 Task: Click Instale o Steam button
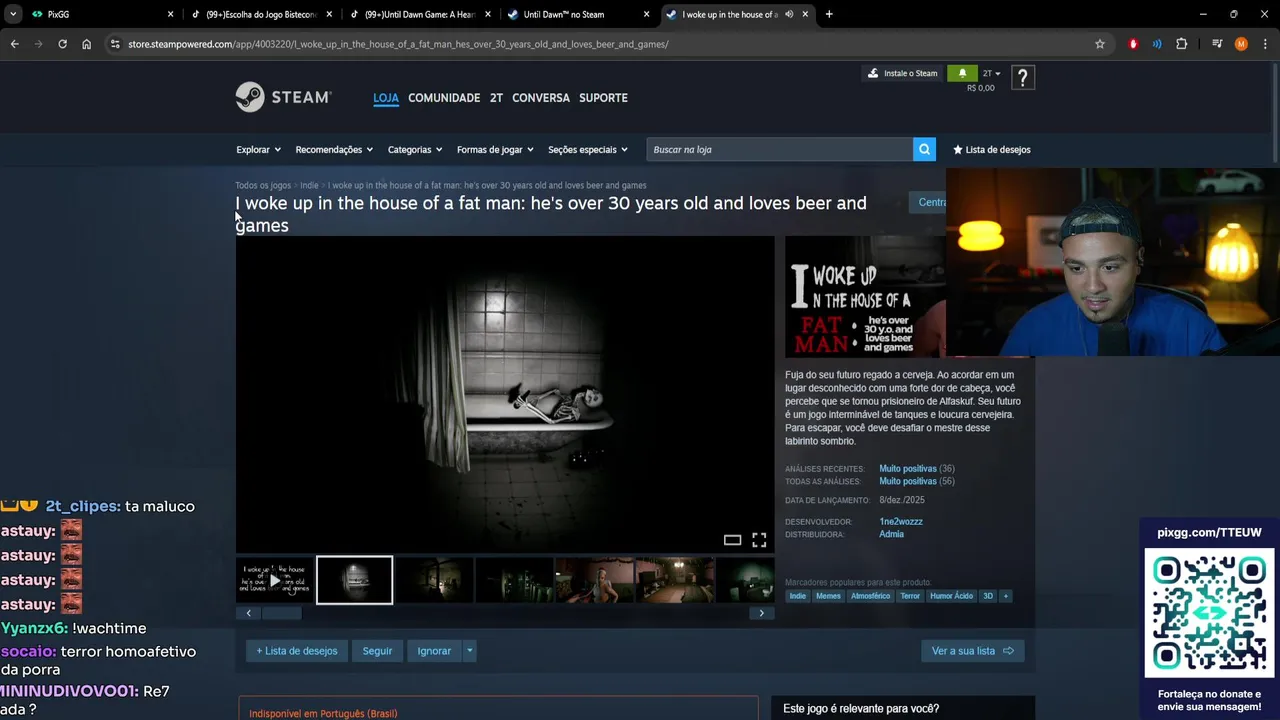click(x=903, y=73)
